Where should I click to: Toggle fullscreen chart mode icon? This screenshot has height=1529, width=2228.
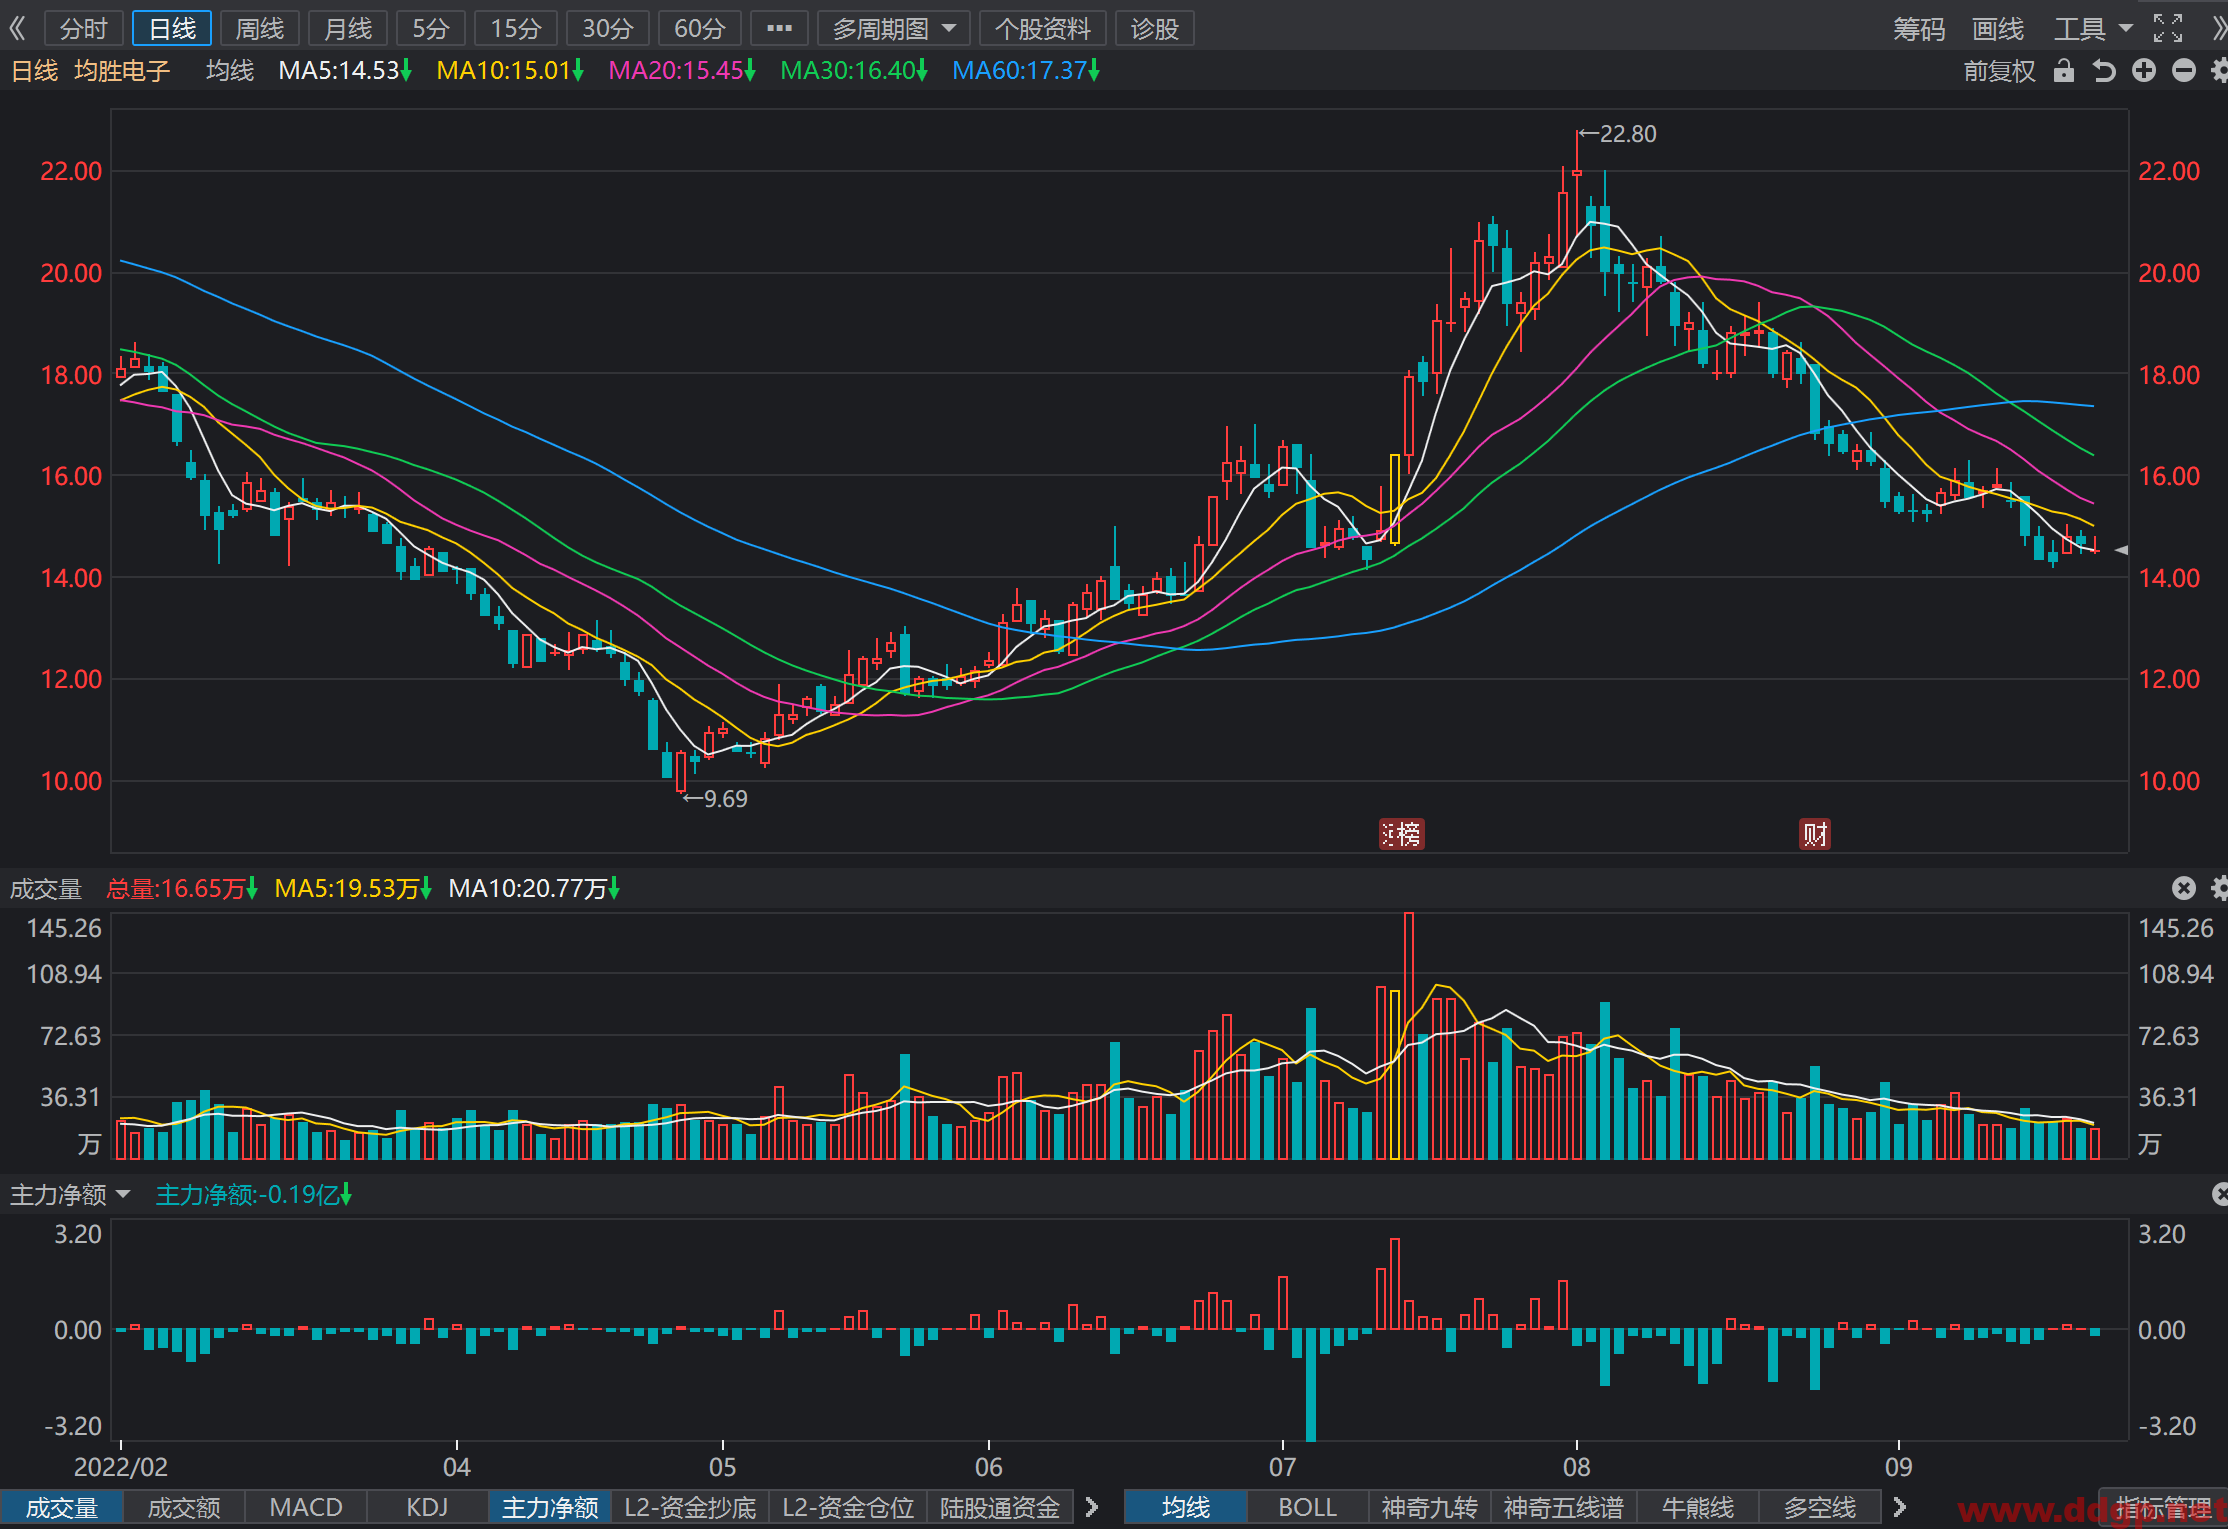point(2168,28)
